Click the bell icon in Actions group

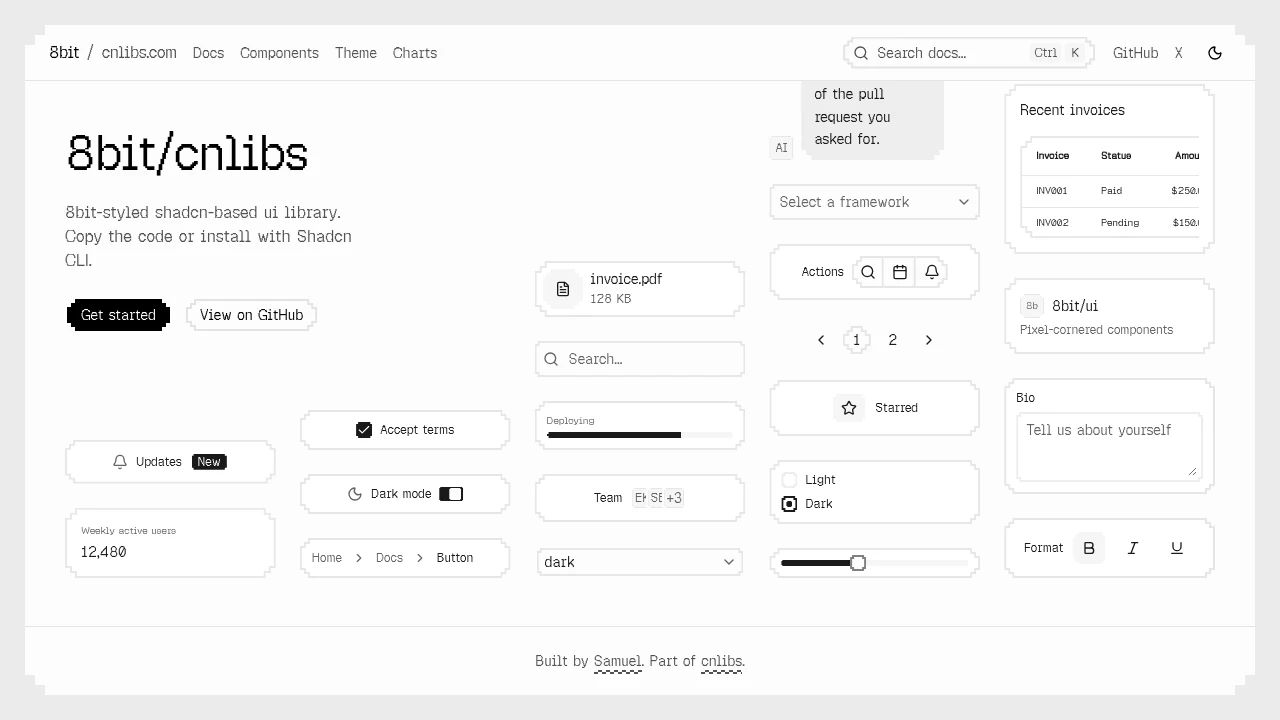932,272
